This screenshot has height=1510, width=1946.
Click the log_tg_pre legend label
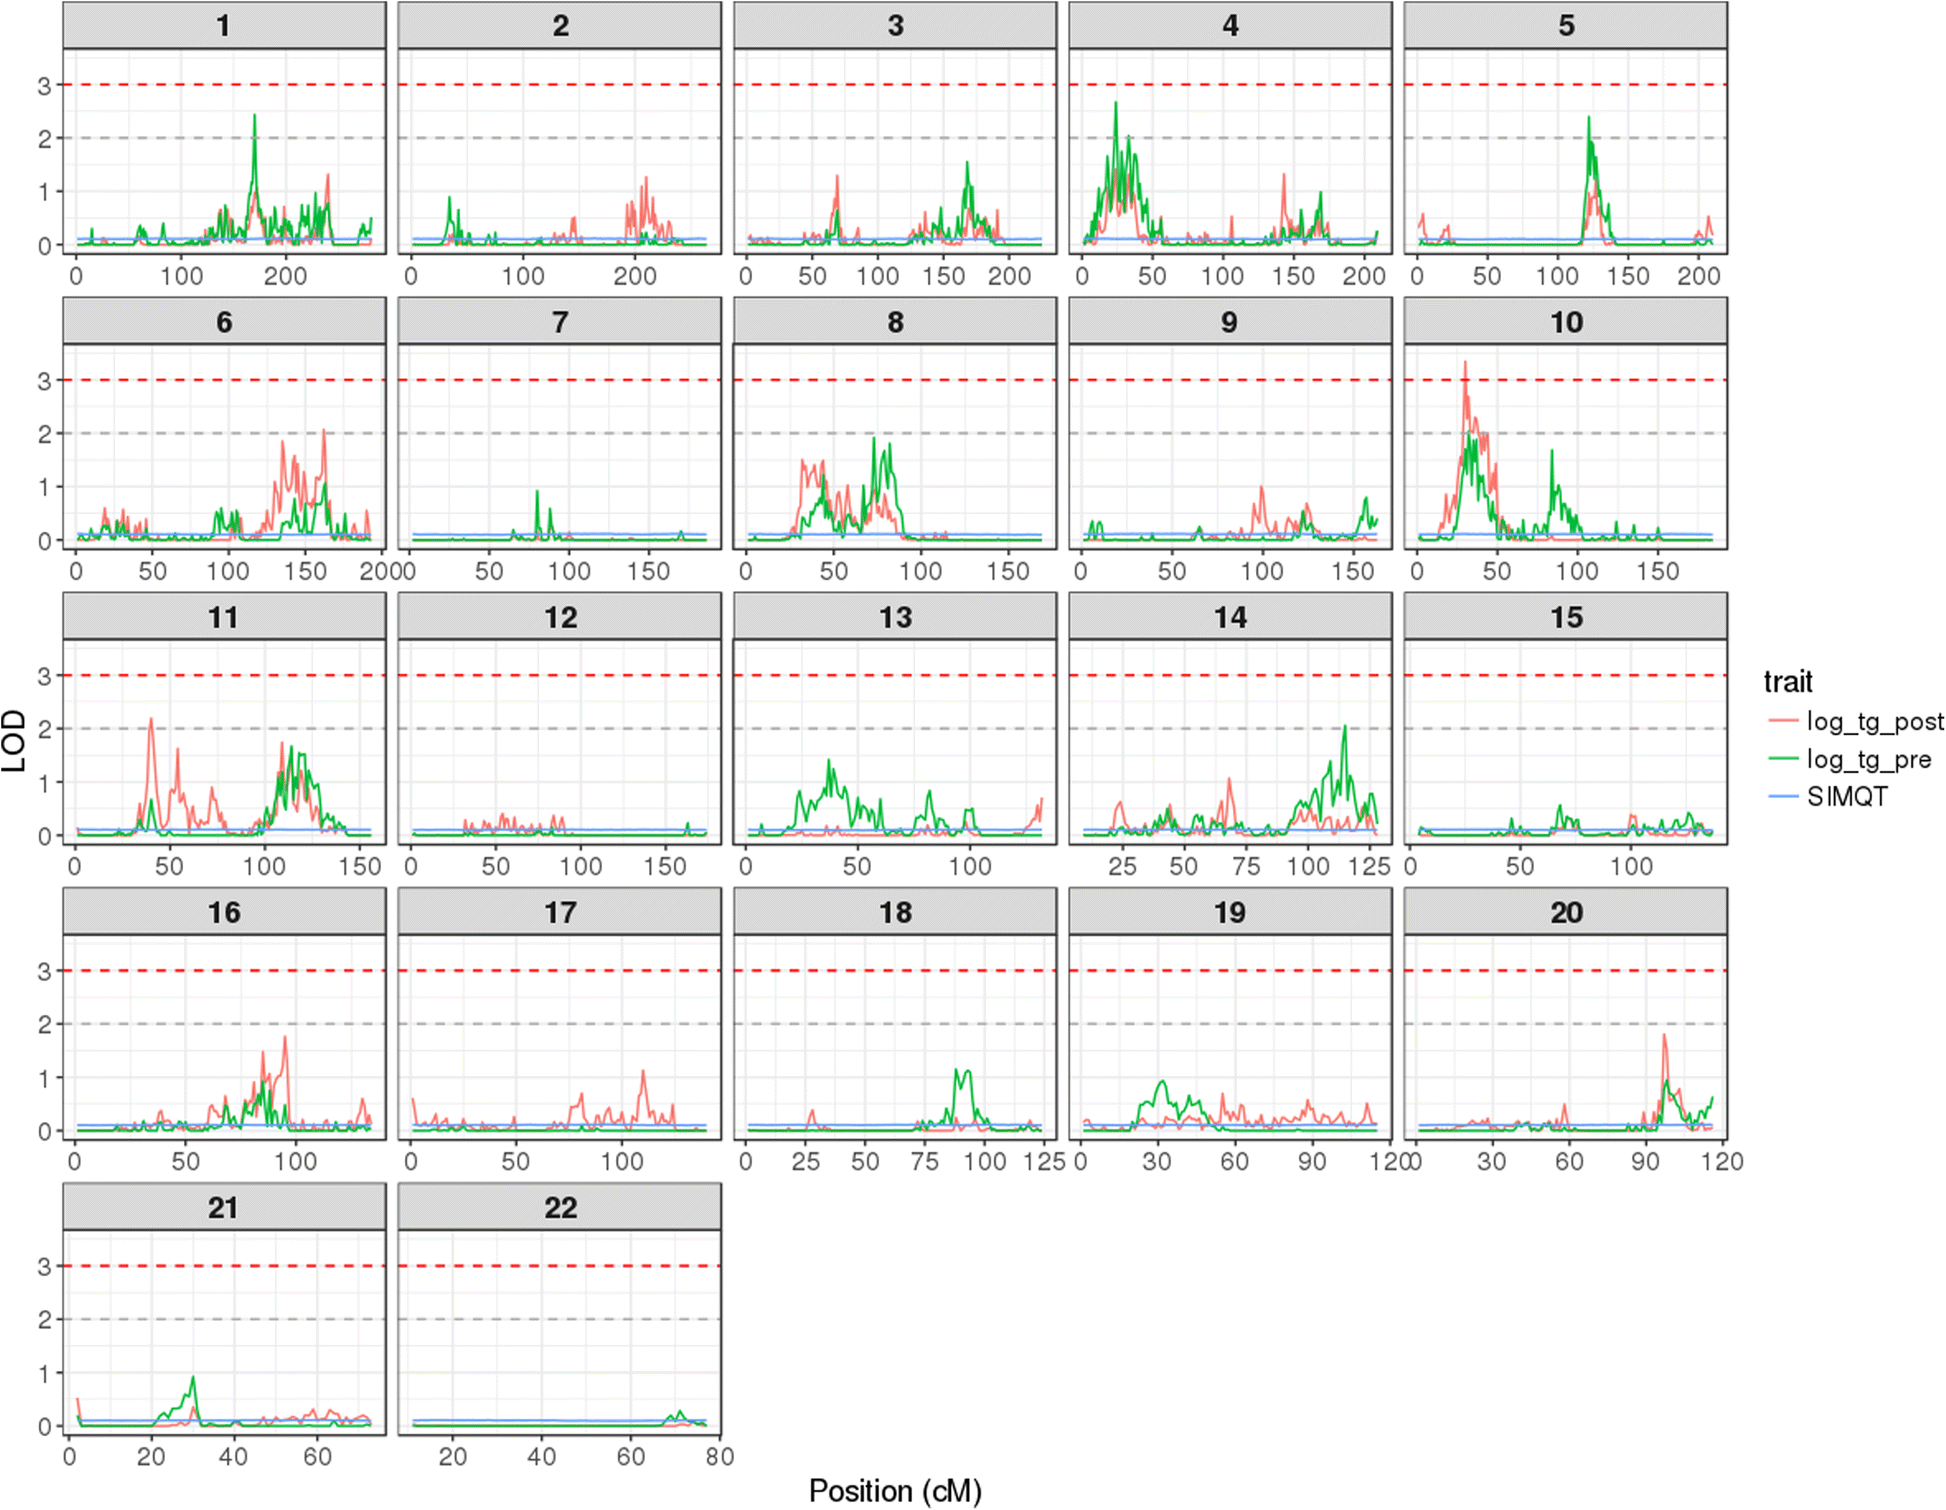[x=1869, y=759]
